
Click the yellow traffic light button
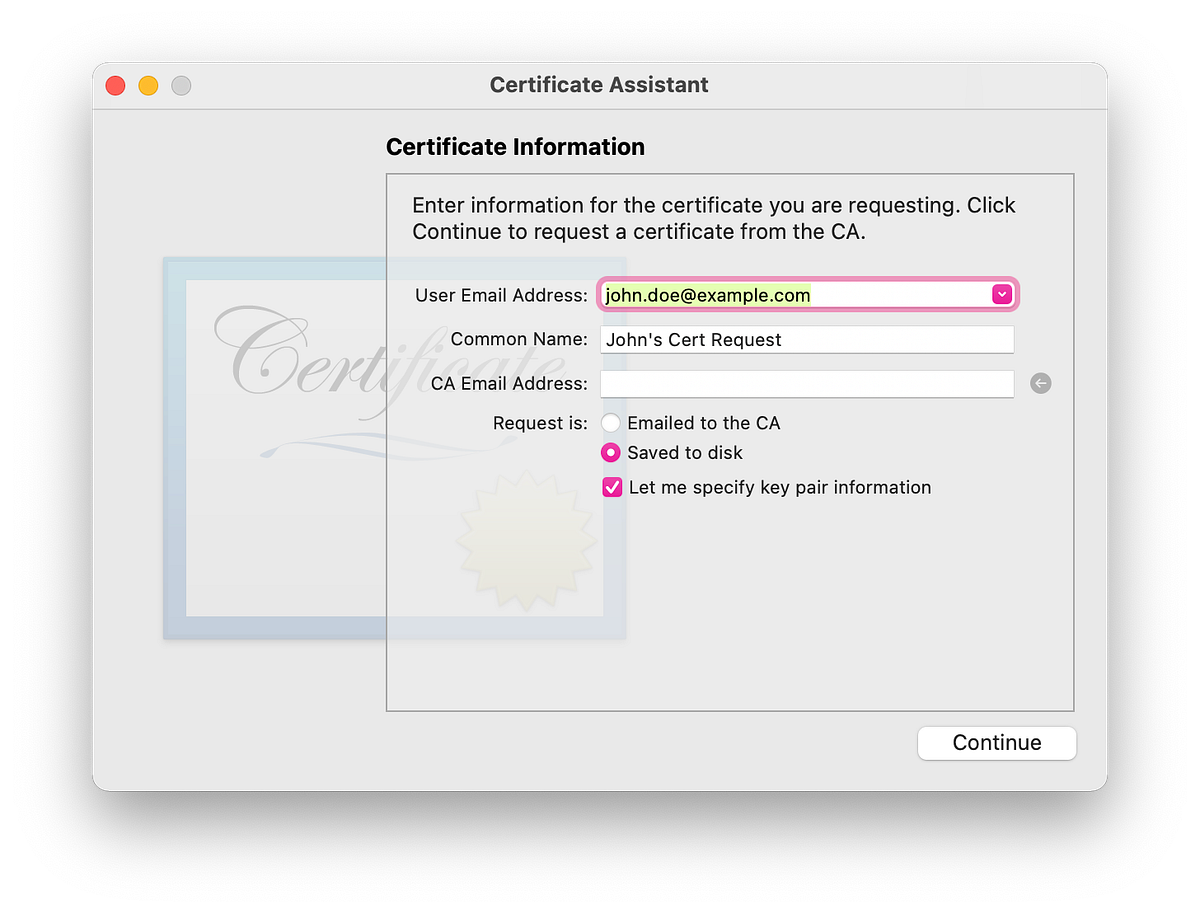(148, 85)
